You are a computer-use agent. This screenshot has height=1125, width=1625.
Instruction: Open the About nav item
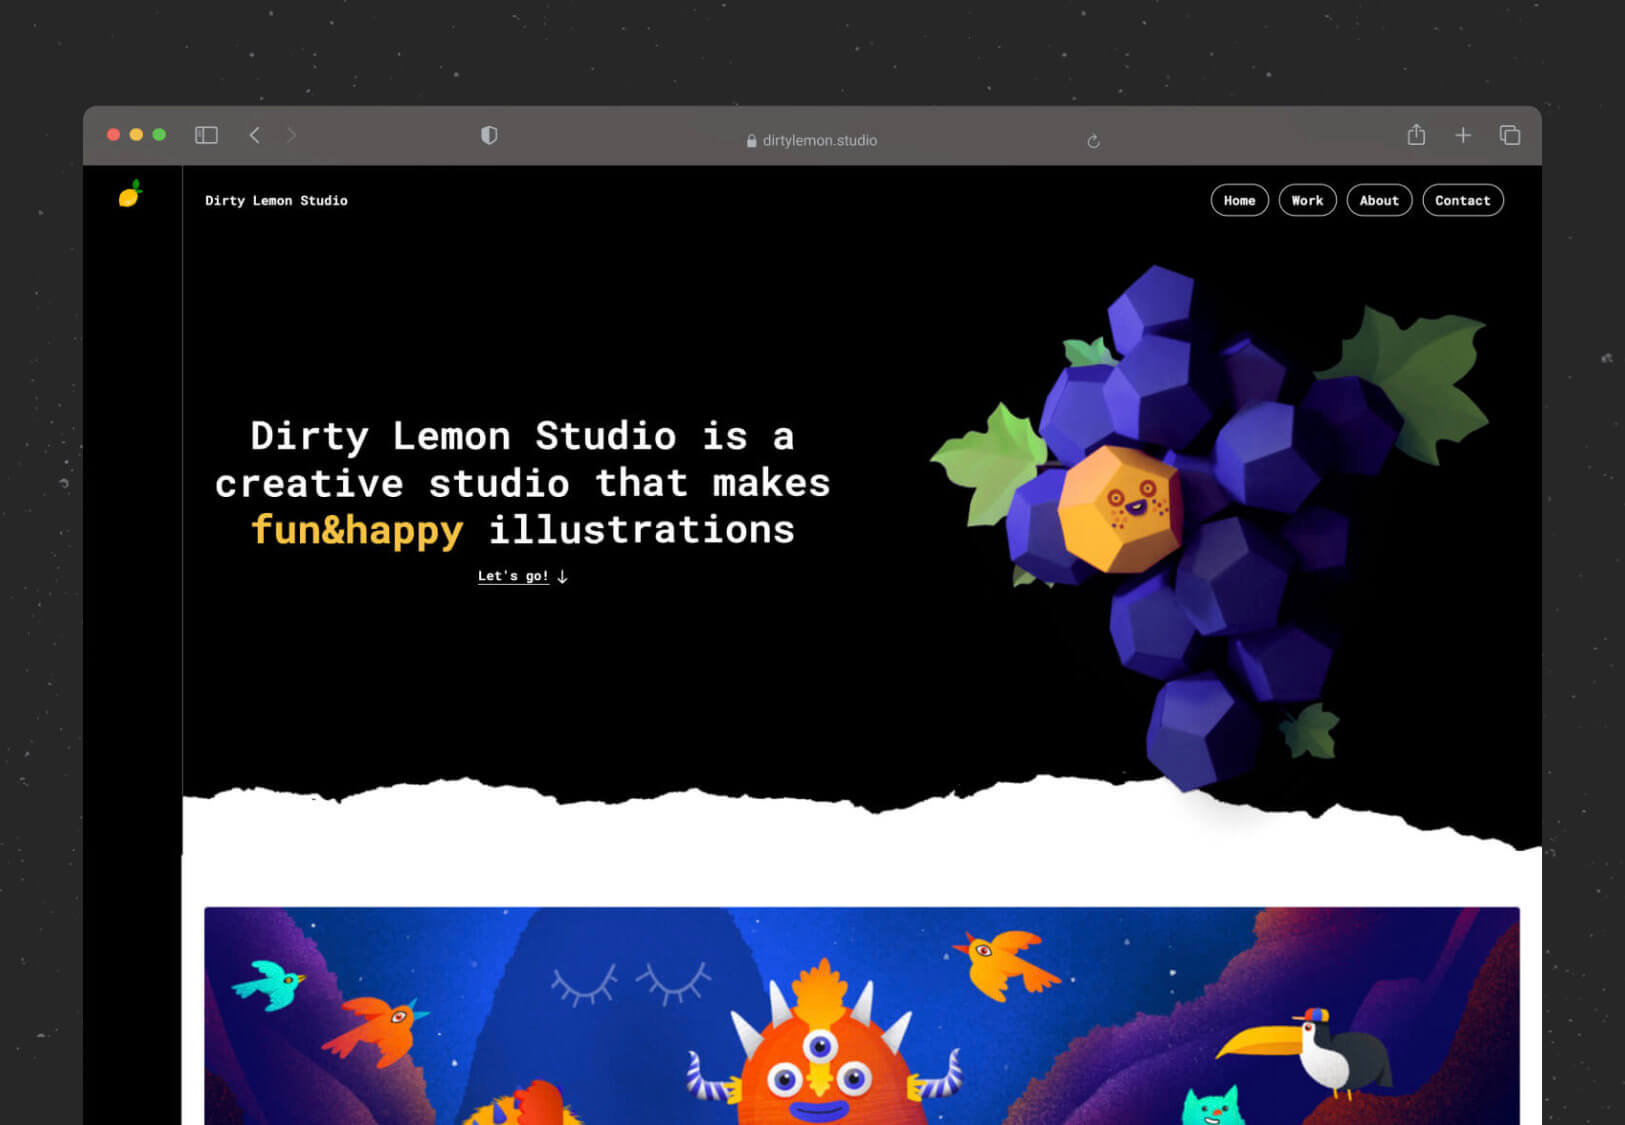(1380, 200)
